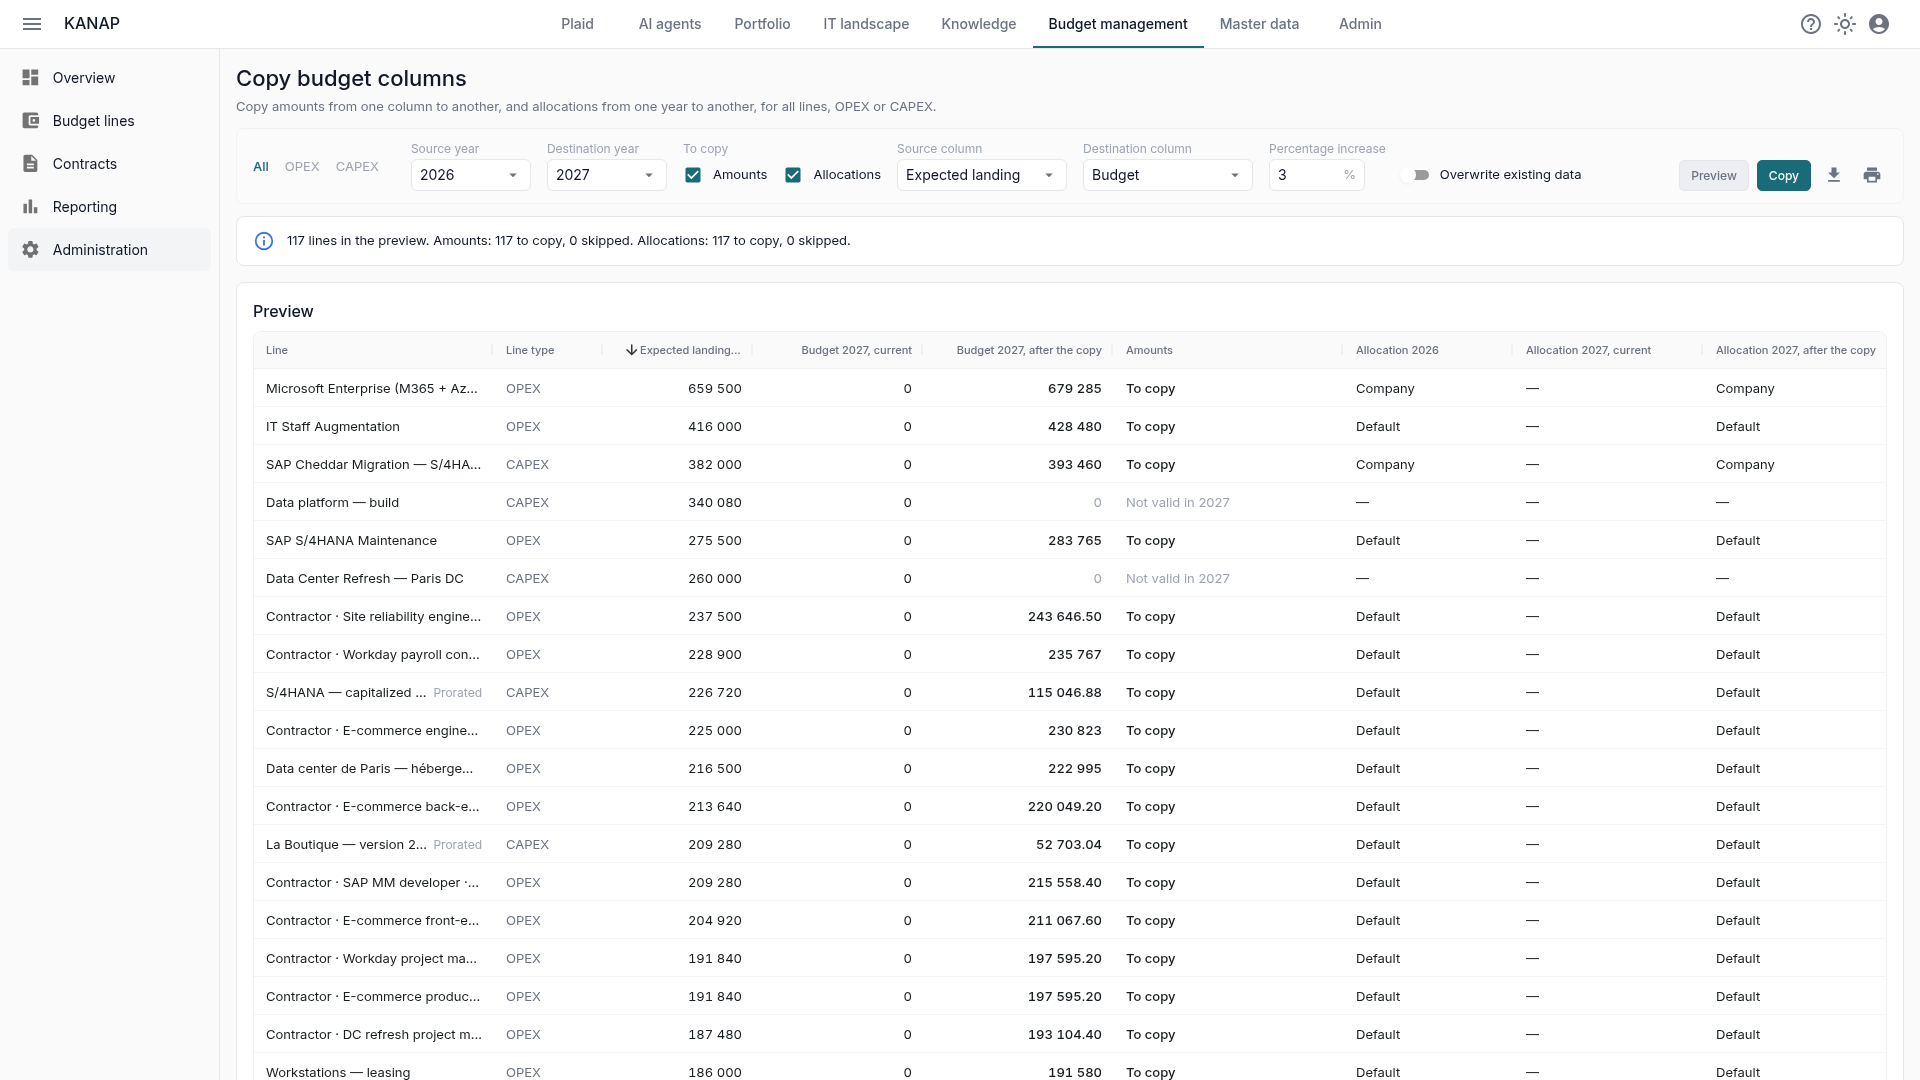The height and width of the screenshot is (1080, 1920).
Task: Open the Master data tab
Action: (1259, 24)
